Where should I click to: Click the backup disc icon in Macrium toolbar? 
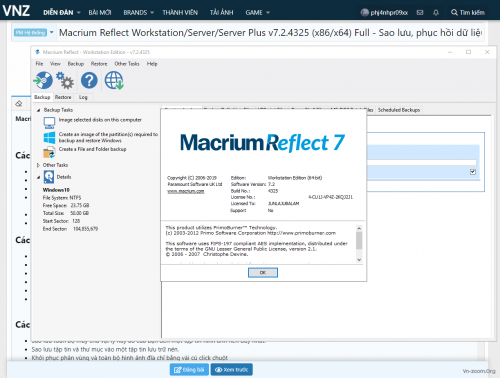coord(43,80)
